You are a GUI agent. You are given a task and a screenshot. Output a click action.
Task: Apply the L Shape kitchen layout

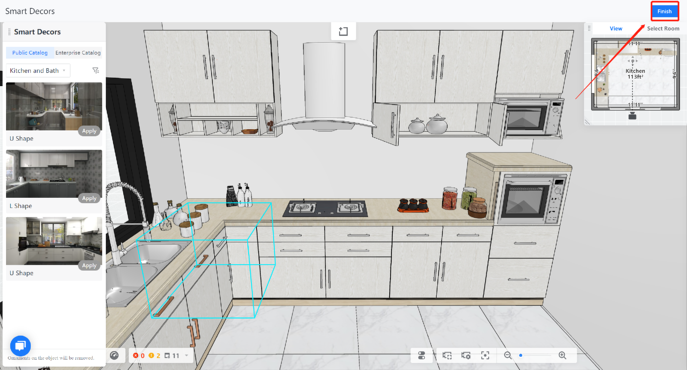(89, 198)
